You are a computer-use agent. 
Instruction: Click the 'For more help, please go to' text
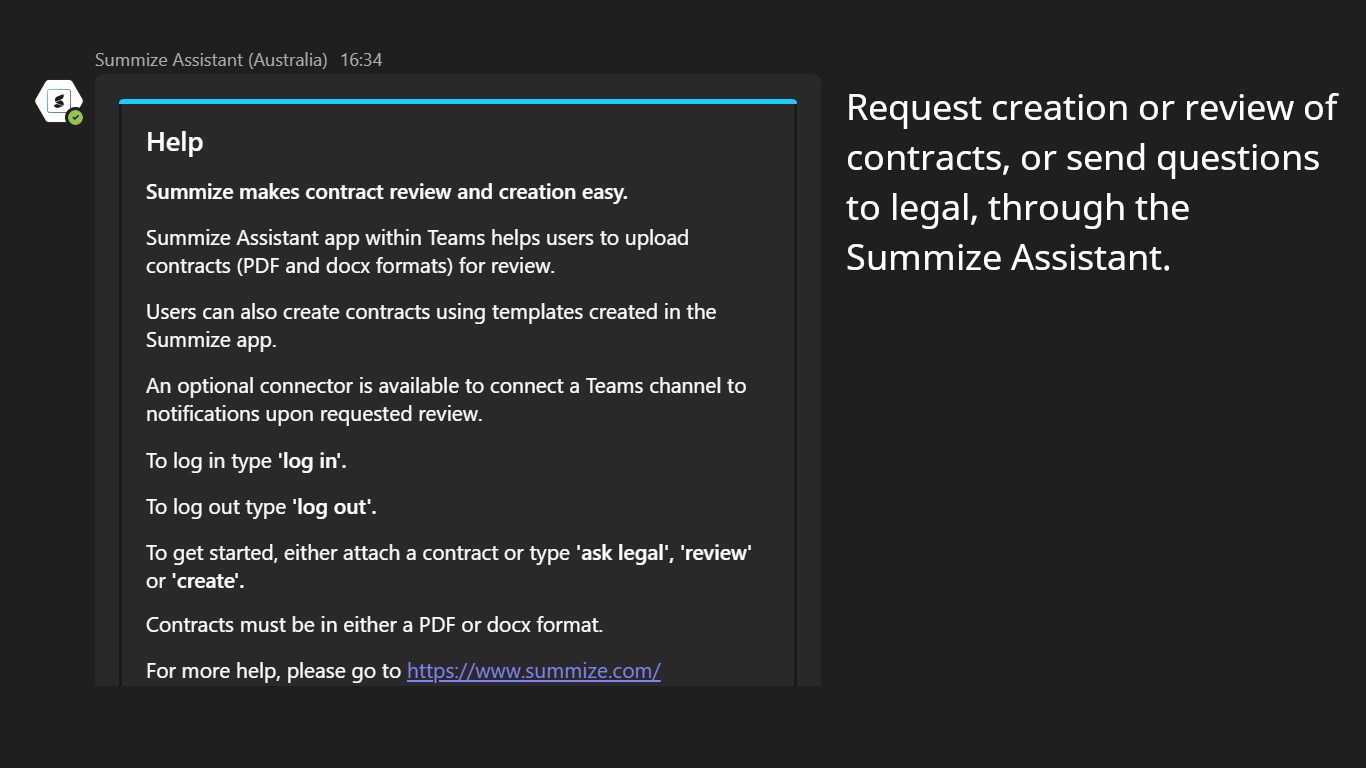click(x=273, y=671)
